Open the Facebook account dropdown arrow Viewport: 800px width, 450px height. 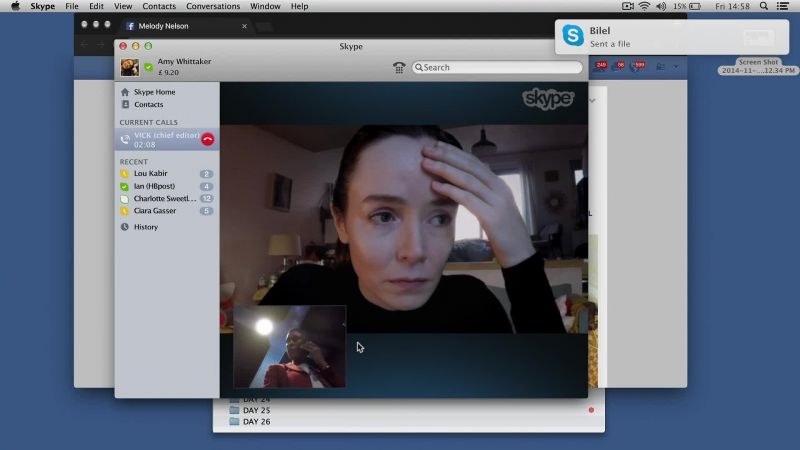(676, 67)
